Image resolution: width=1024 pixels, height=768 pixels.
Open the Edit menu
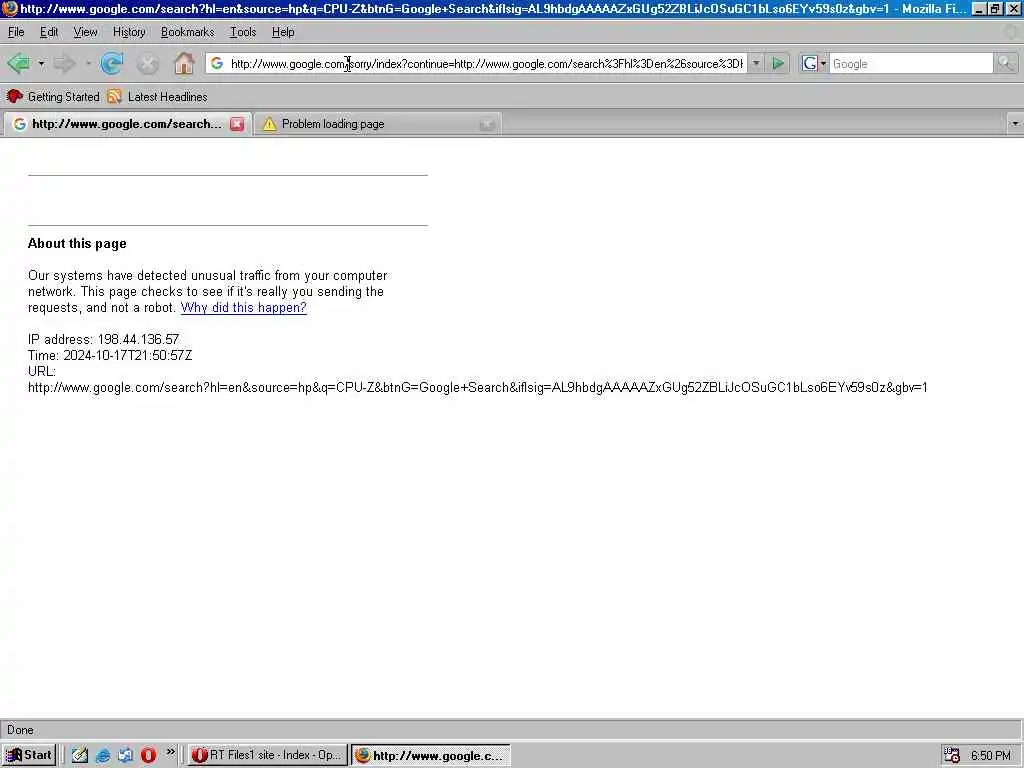pyautogui.click(x=49, y=32)
